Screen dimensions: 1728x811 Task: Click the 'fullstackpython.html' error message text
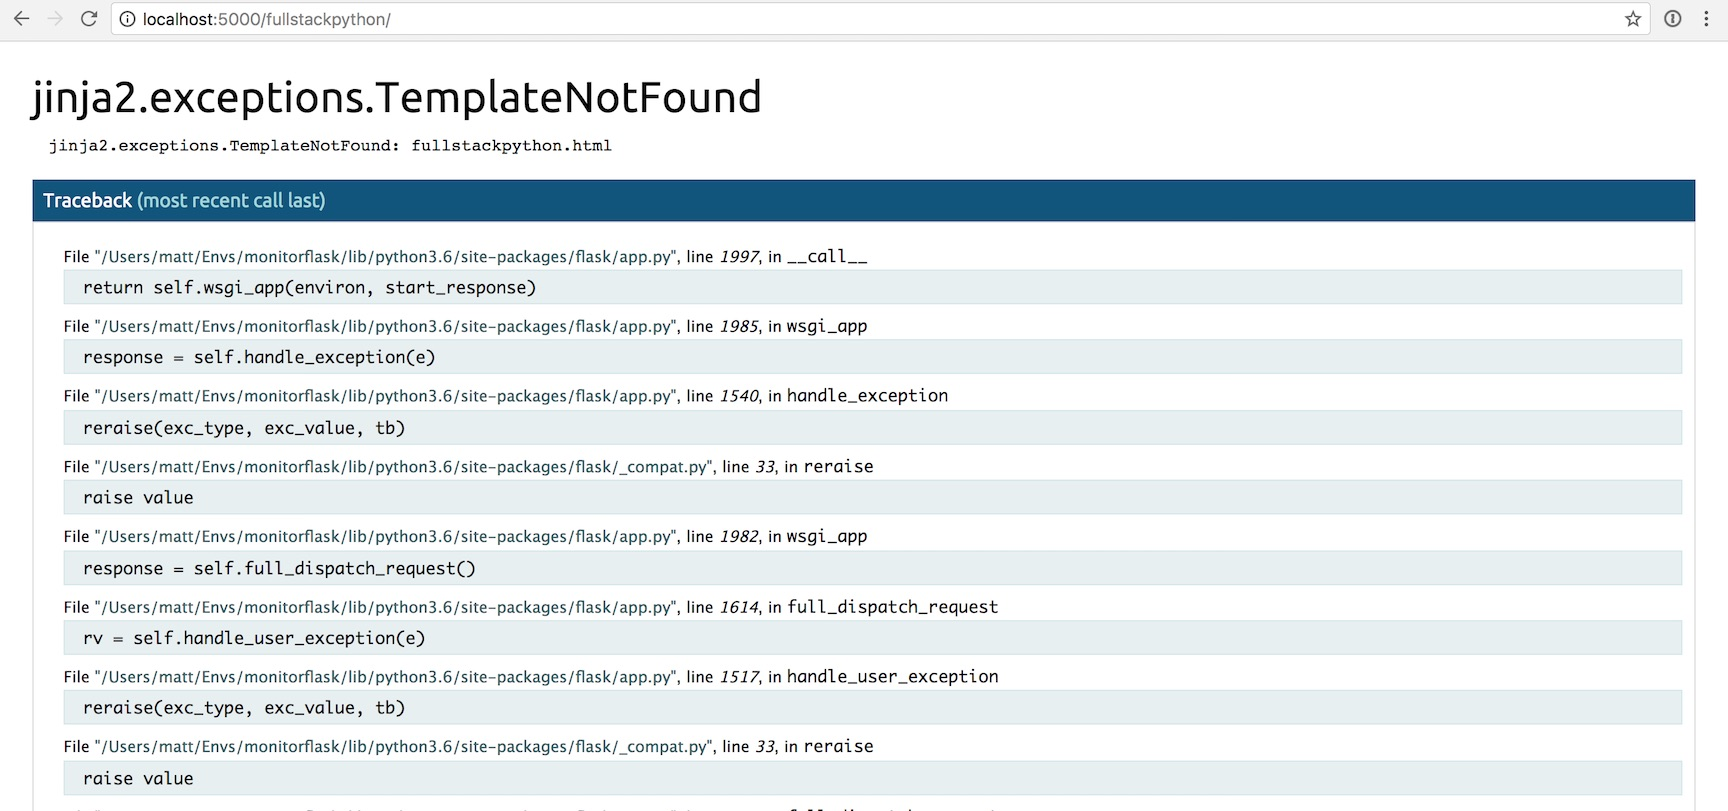511,146
